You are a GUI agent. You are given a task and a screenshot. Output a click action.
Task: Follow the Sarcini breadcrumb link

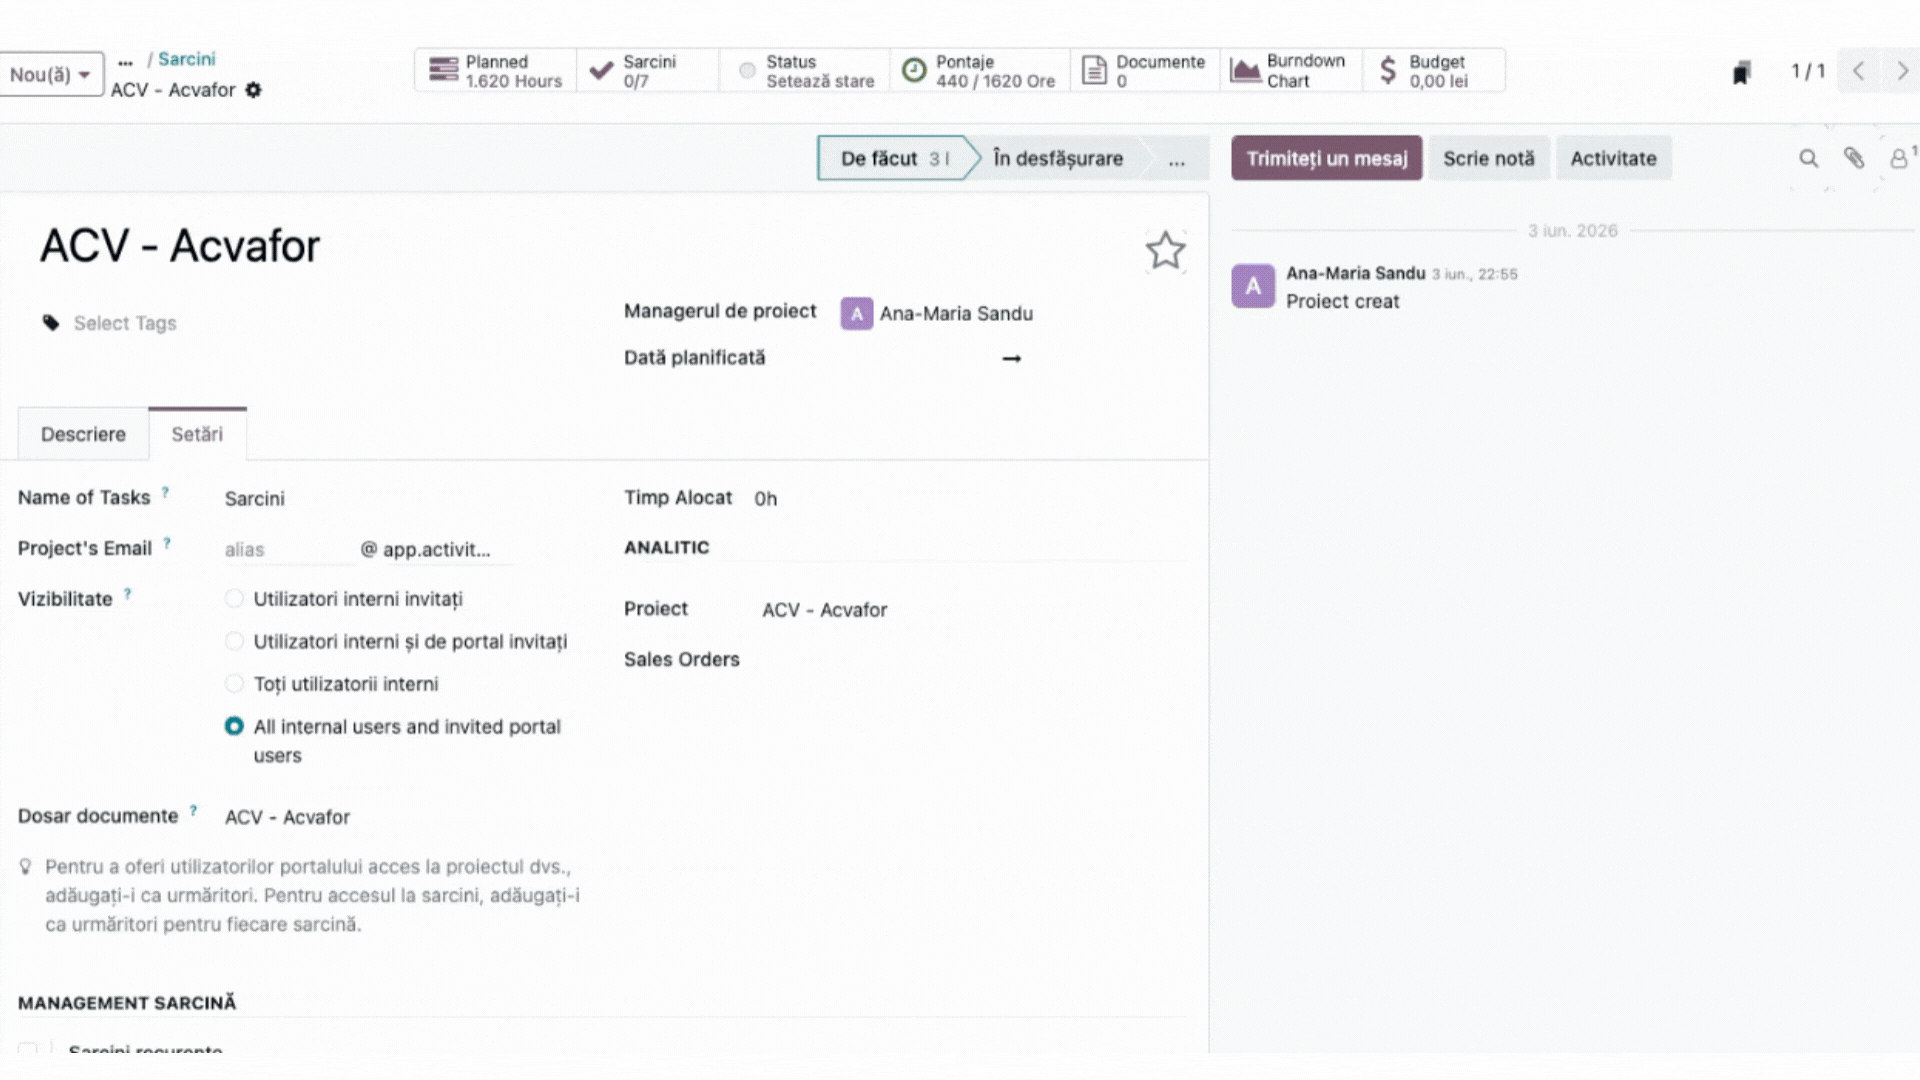click(x=186, y=59)
